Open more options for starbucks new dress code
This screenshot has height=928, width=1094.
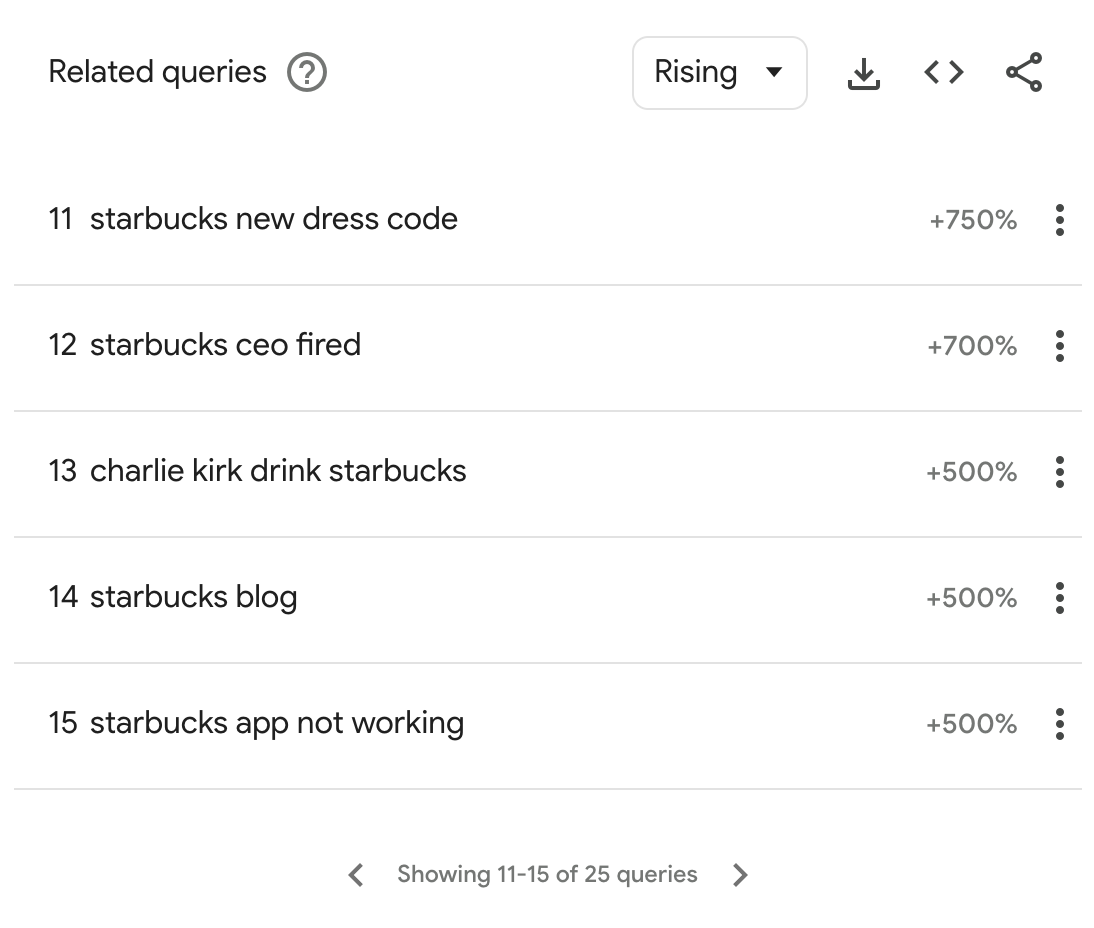(x=1059, y=220)
